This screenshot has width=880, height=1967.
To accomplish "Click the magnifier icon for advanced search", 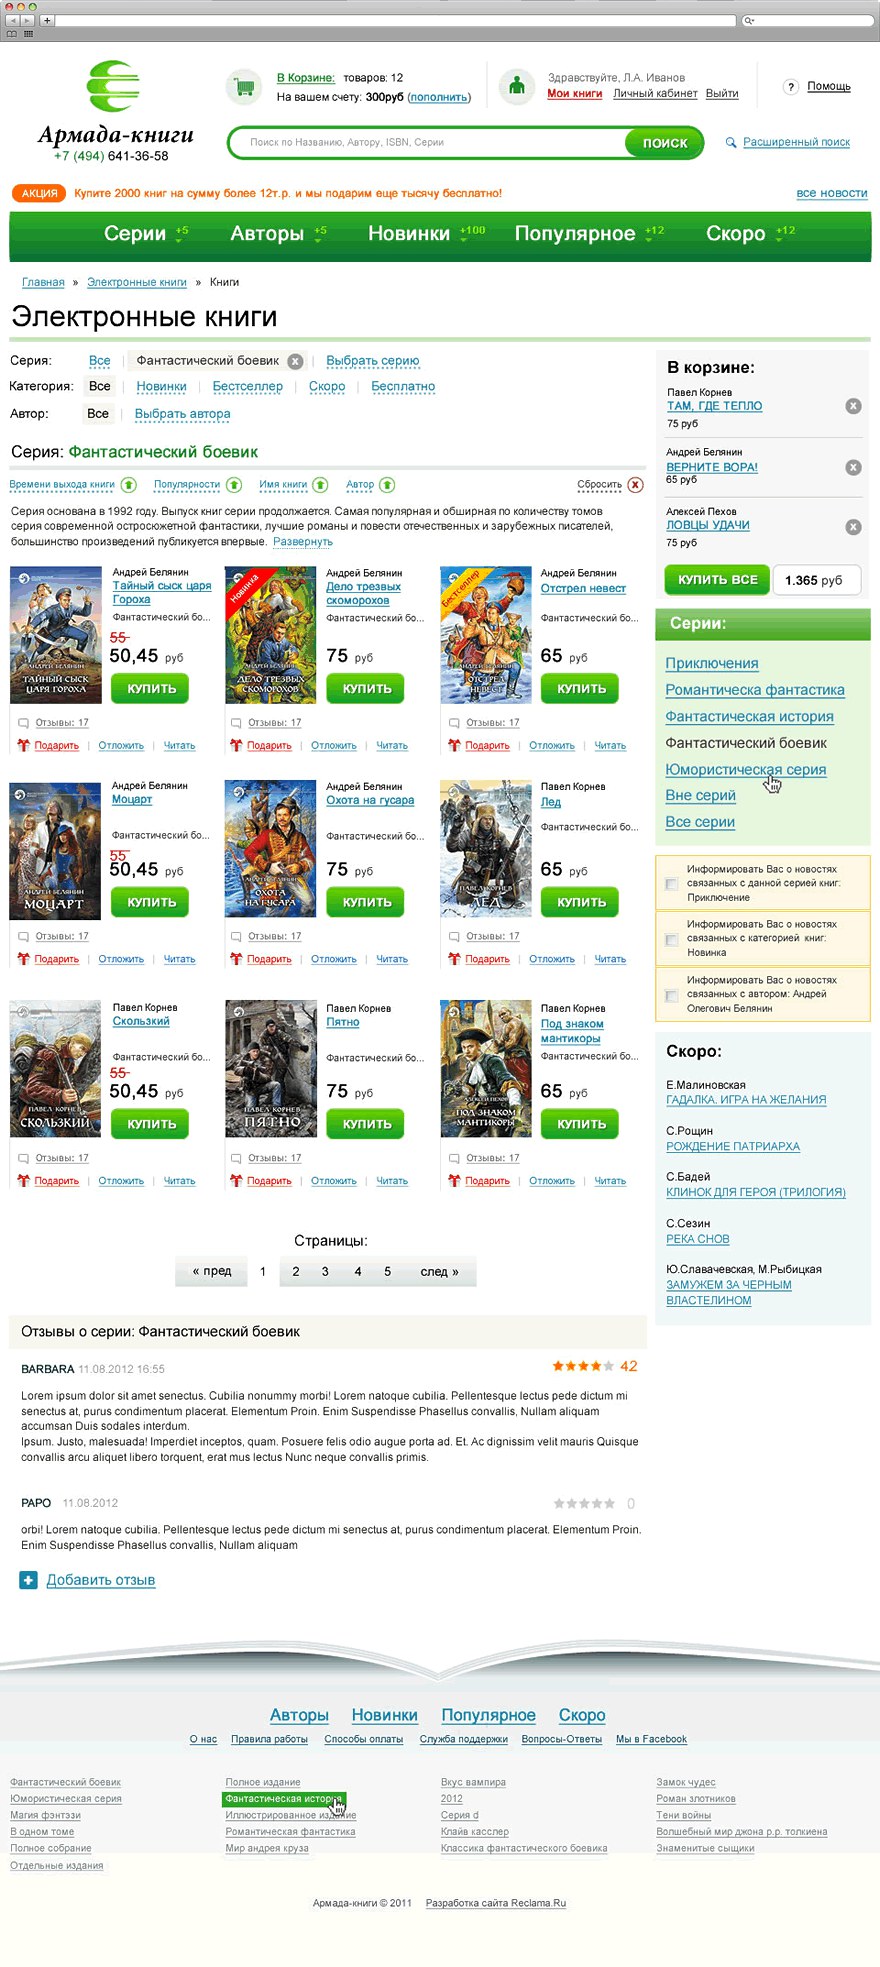I will coord(731,142).
